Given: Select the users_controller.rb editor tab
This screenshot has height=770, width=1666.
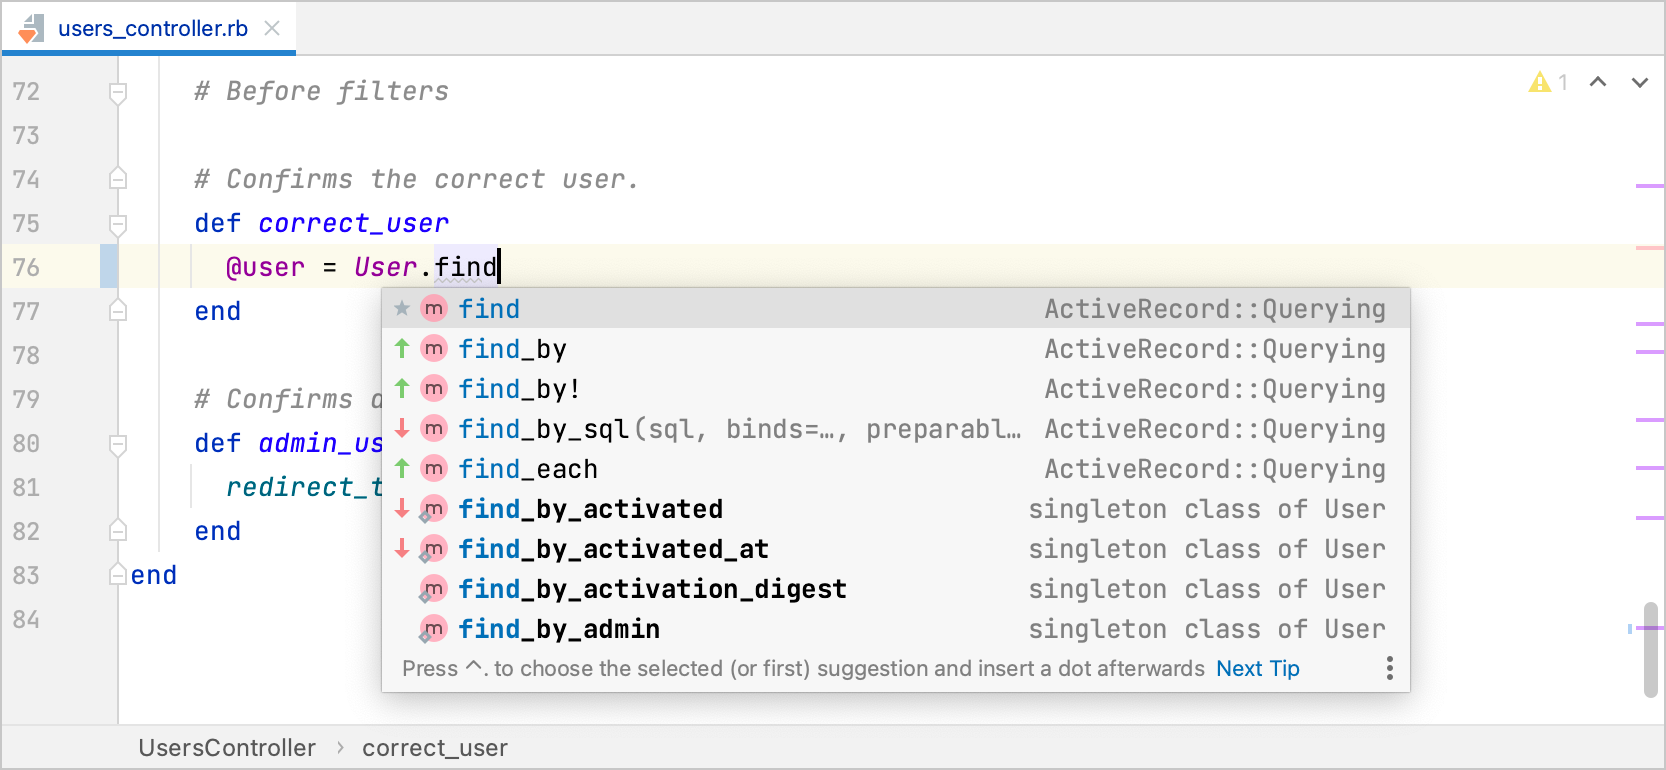Looking at the screenshot, I should click(x=150, y=27).
